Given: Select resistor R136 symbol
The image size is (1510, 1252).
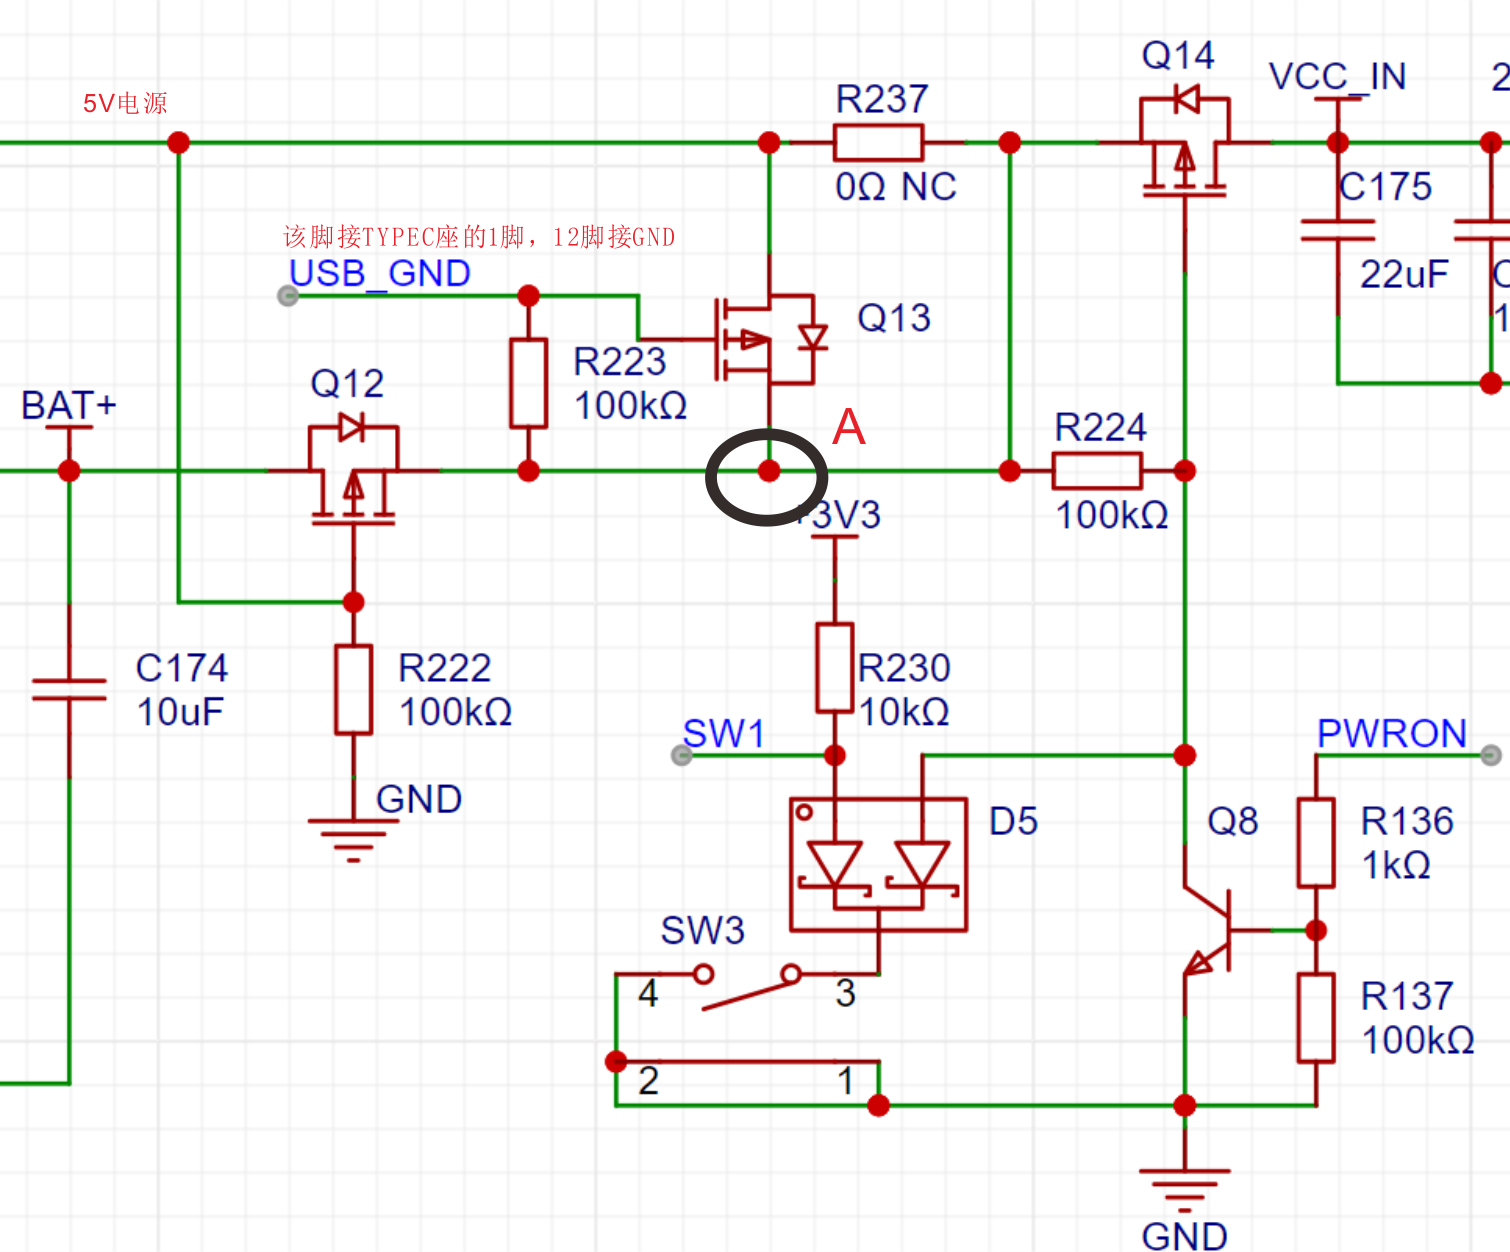Looking at the screenshot, I should (x=1316, y=842).
